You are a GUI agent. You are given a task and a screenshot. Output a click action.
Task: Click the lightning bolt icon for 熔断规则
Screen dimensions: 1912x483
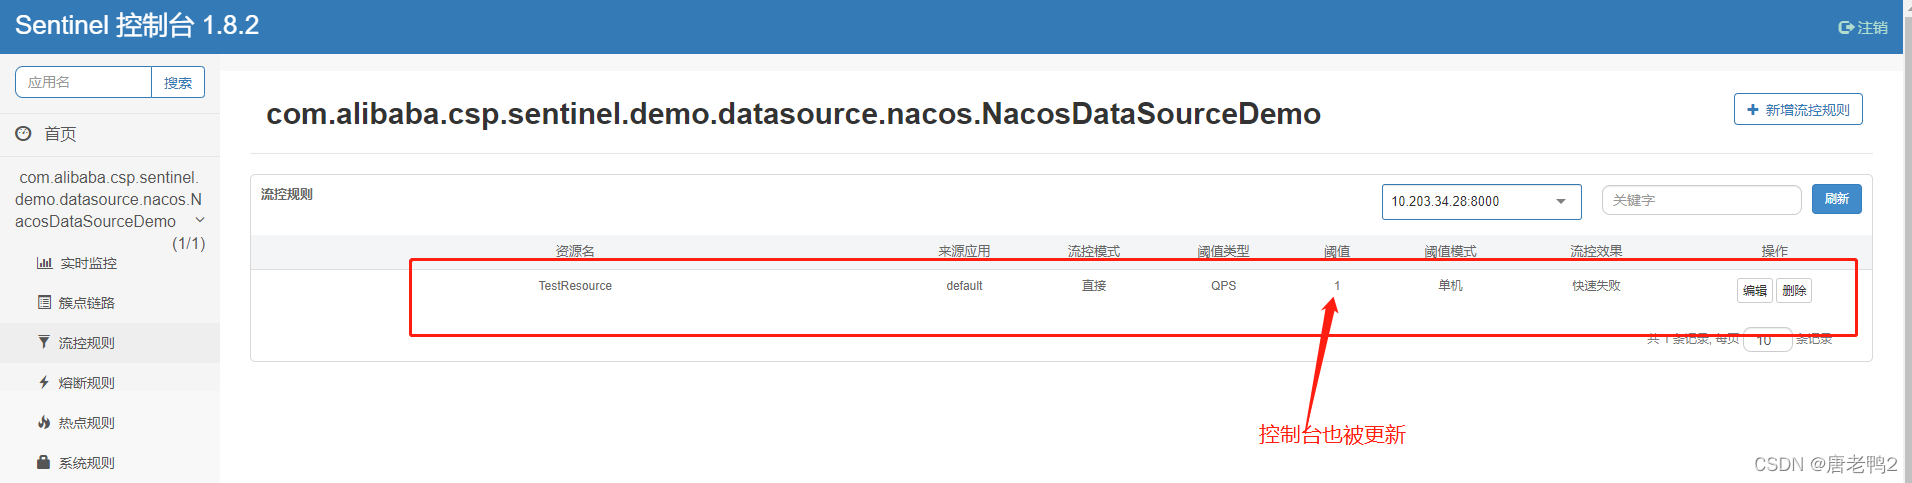44,382
